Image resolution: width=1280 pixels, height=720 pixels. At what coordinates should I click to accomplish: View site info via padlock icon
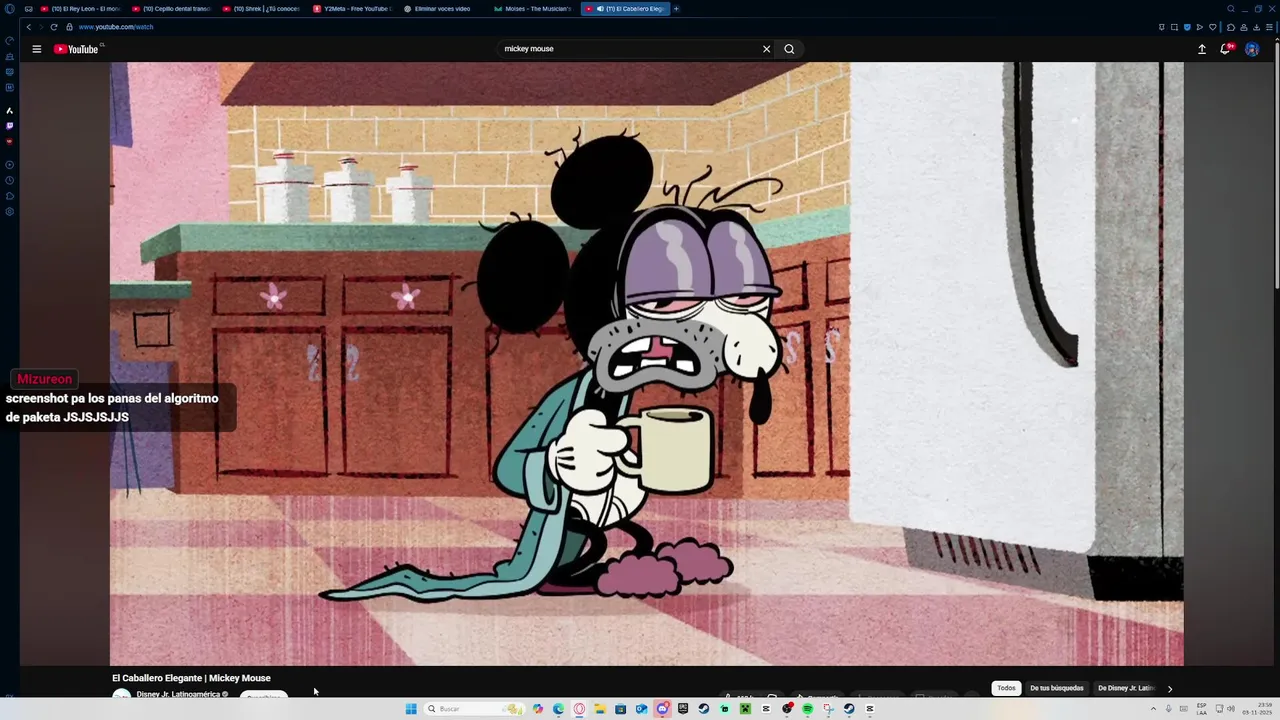pos(69,27)
